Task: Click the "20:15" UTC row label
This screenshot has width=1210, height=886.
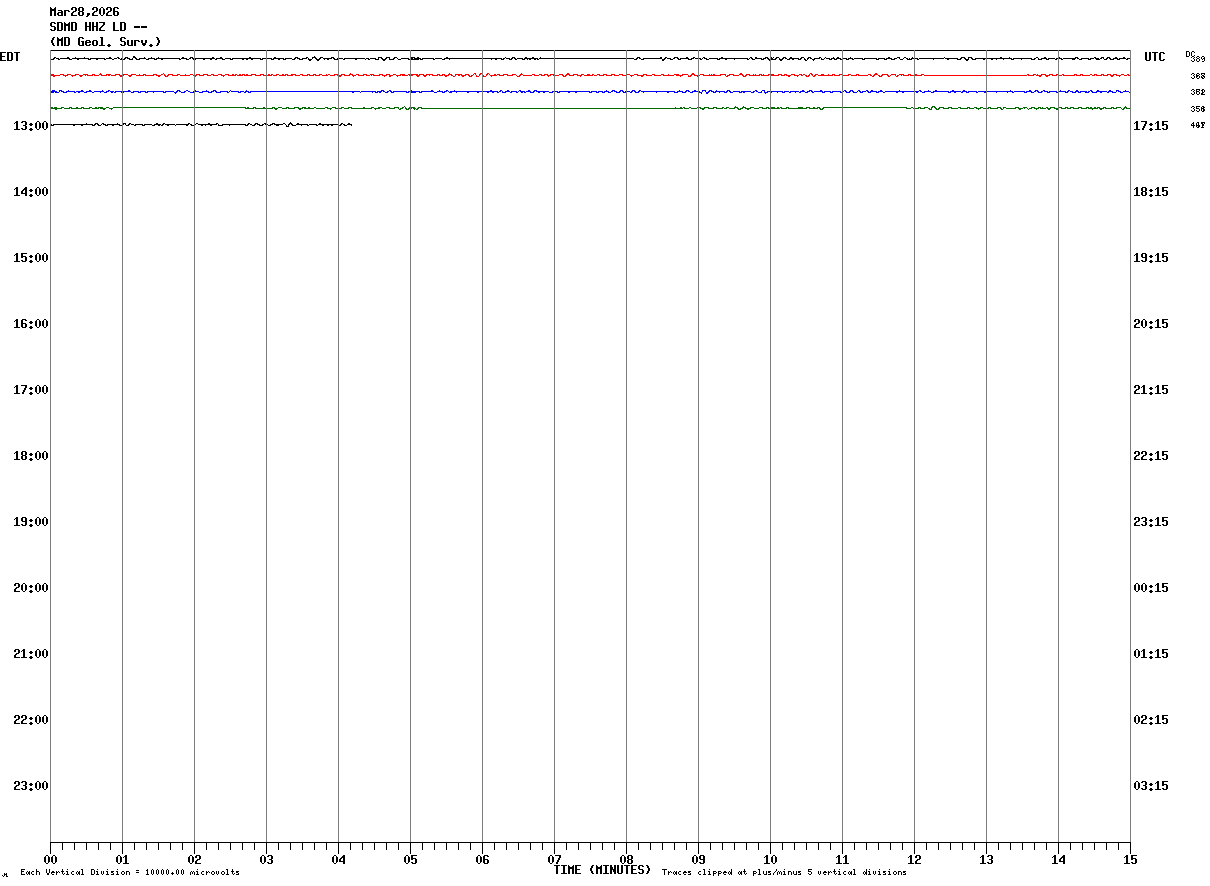Action: point(1151,323)
